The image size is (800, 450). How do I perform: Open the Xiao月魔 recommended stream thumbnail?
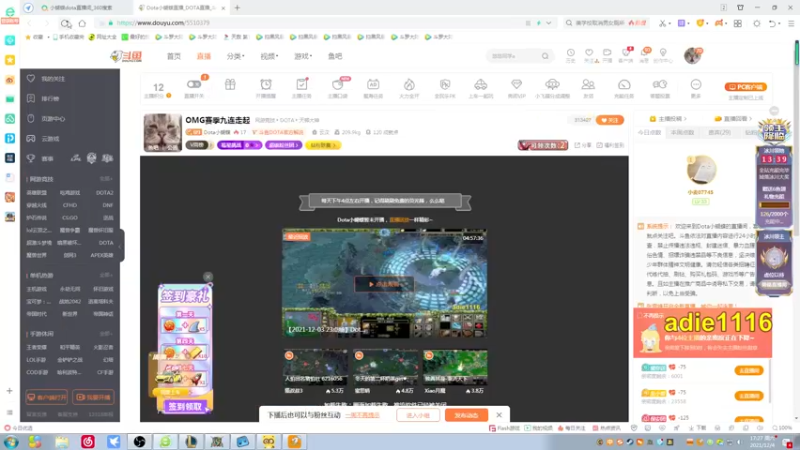455,367
